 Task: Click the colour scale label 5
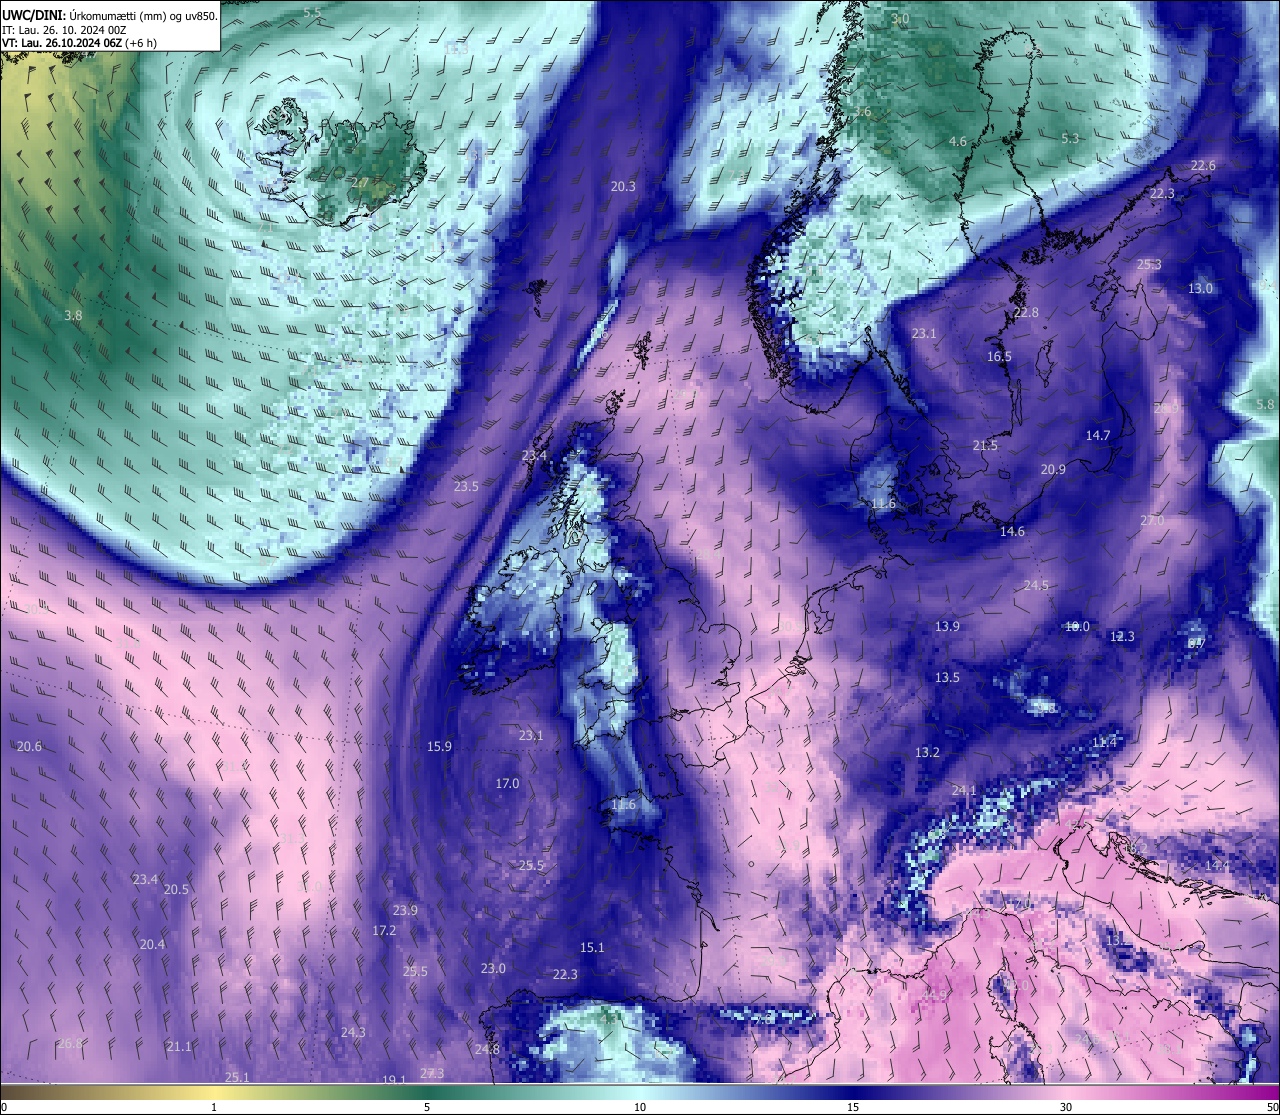[427, 1107]
